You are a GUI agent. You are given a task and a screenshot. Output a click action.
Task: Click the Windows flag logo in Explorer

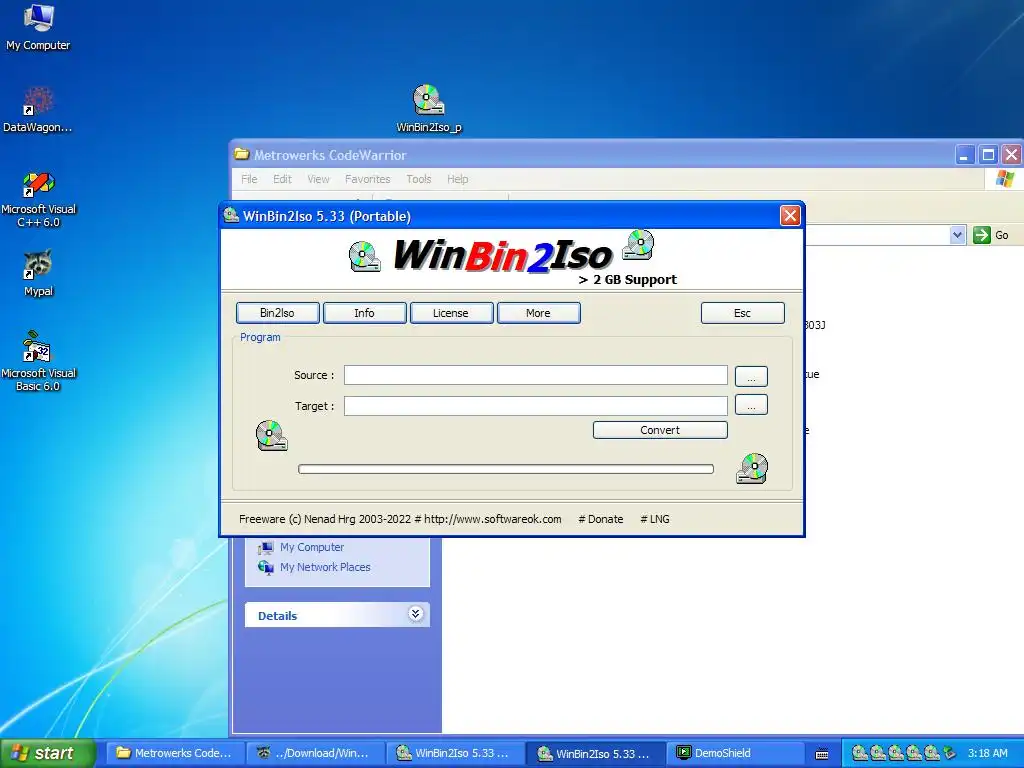[1004, 179]
